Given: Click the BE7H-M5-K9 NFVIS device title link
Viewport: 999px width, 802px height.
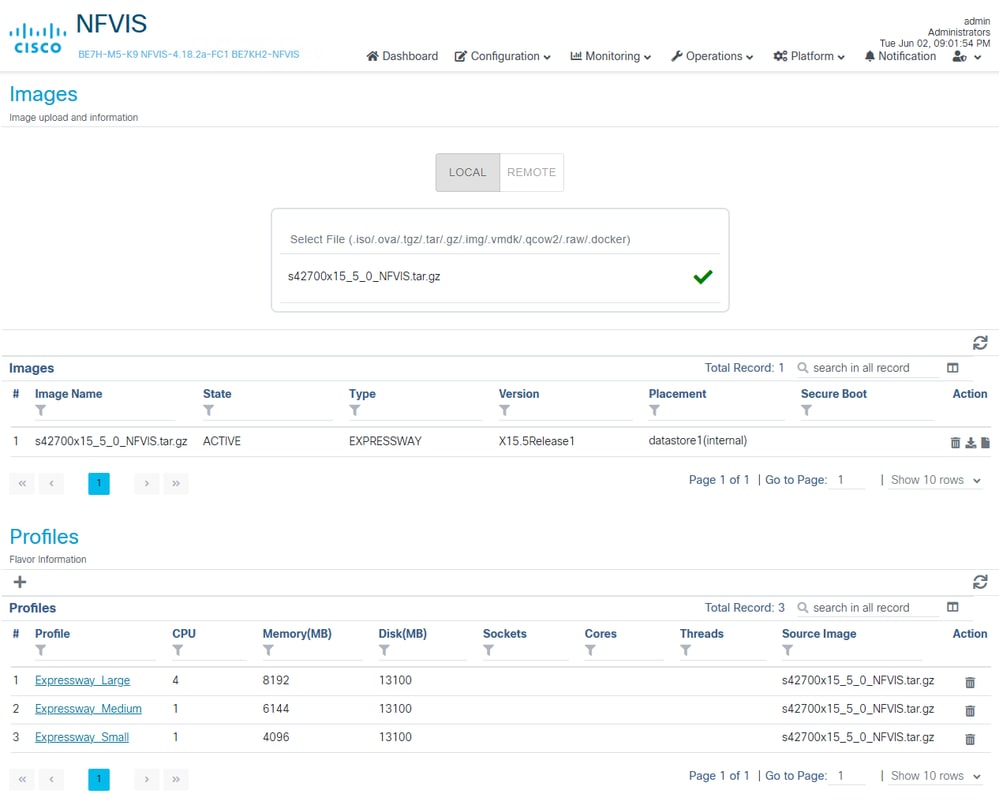Looking at the screenshot, I should [189, 55].
